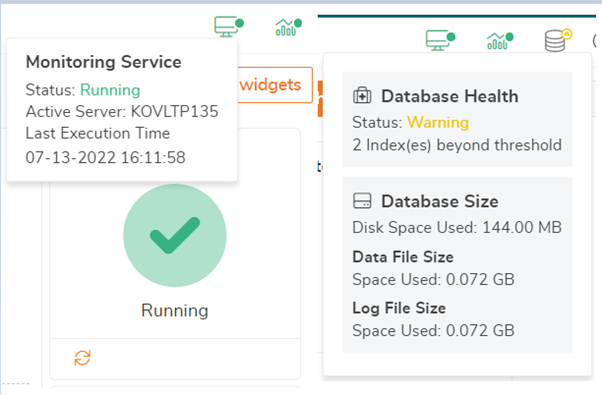Click the Last Execution Time label

(x=98, y=133)
